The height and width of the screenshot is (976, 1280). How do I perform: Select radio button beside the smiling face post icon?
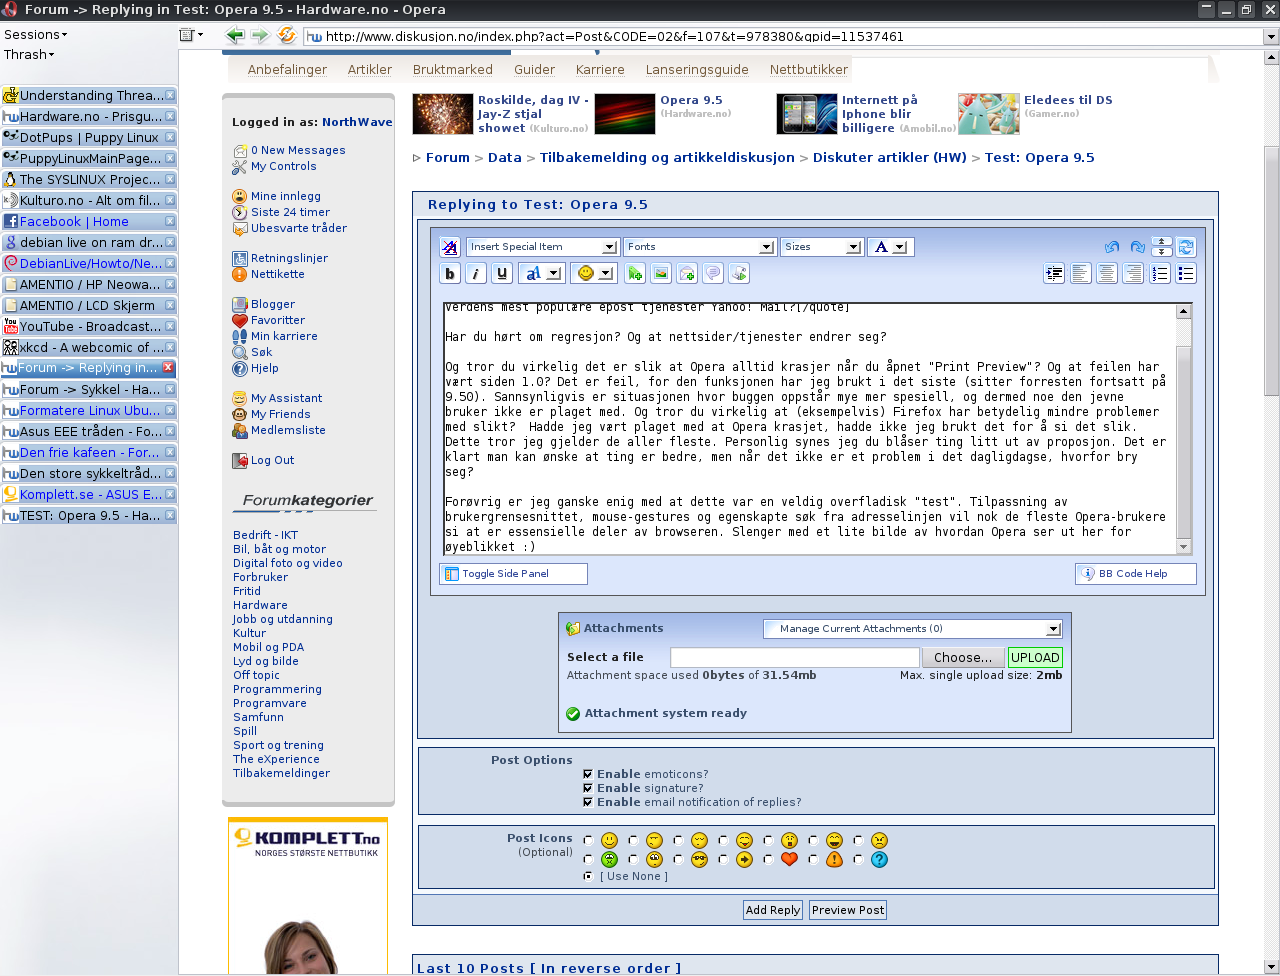588,841
